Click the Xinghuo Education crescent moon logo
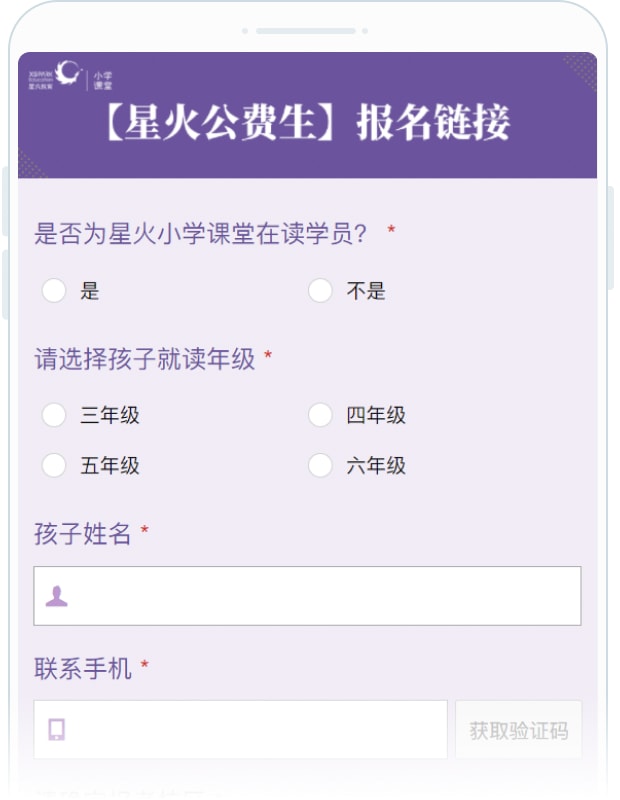 tap(67, 74)
